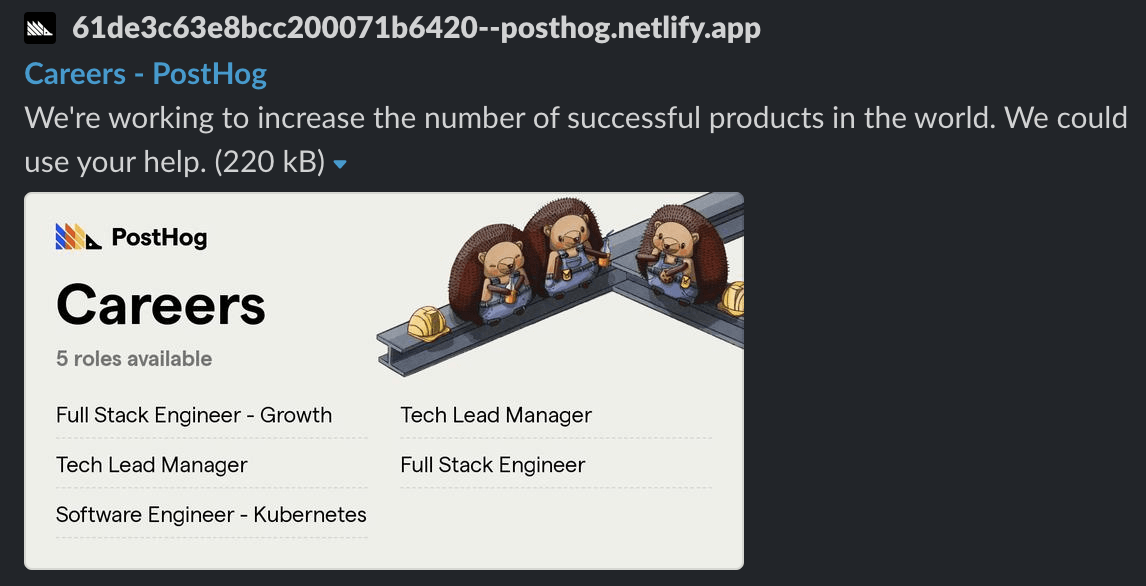Click the steel I-beam end in the illustration

[x=392, y=352]
